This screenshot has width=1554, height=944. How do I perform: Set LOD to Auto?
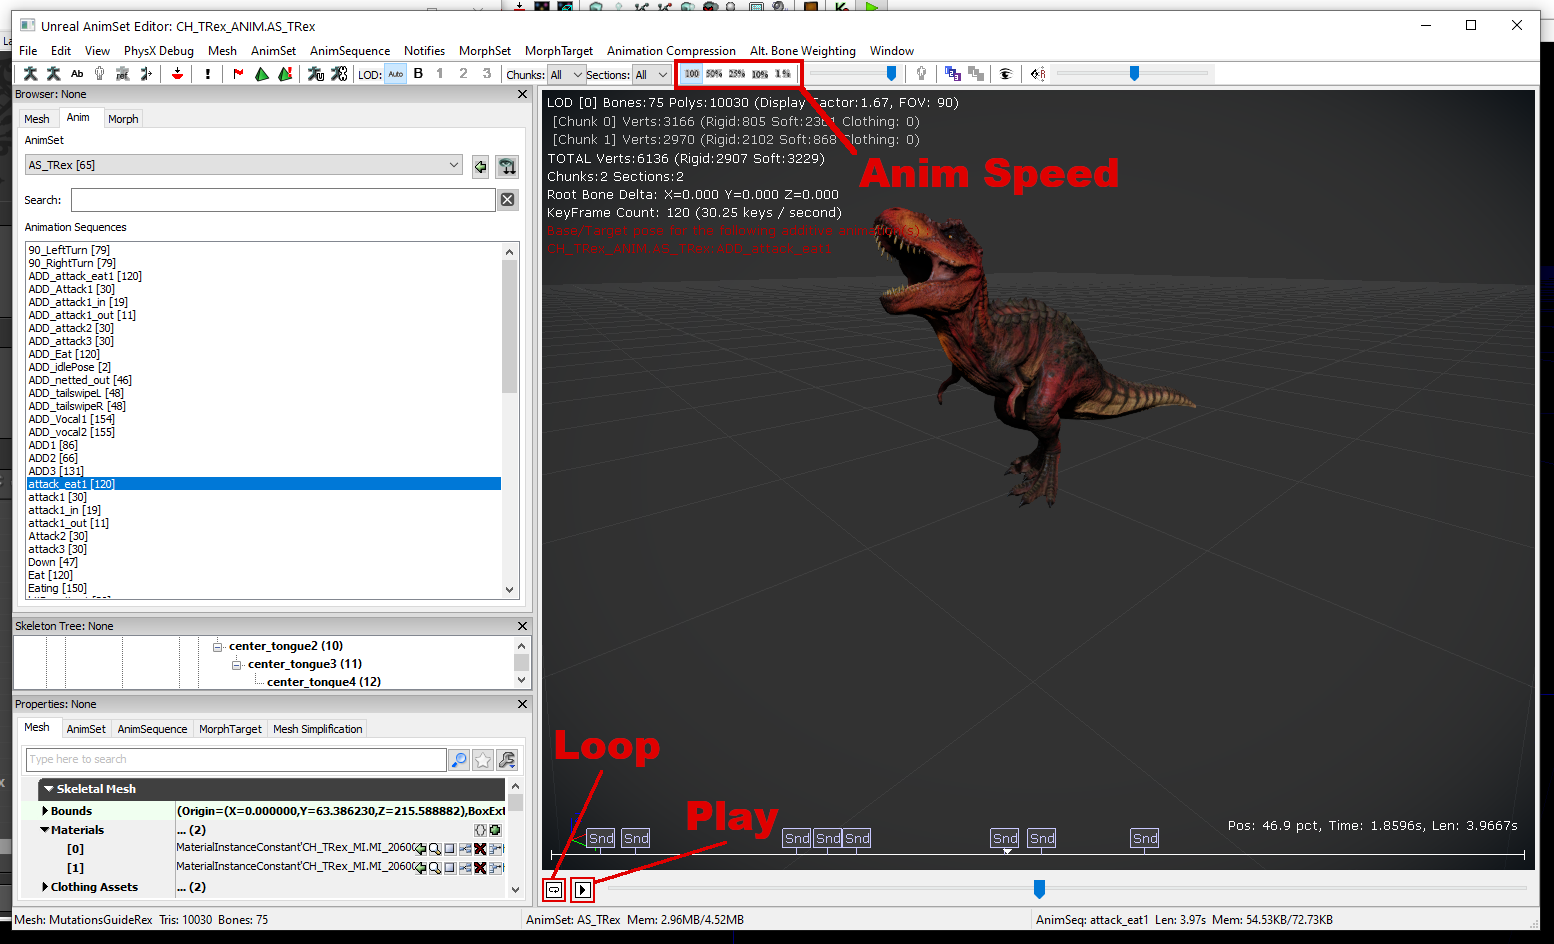pyautogui.click(x=396, y=74)
